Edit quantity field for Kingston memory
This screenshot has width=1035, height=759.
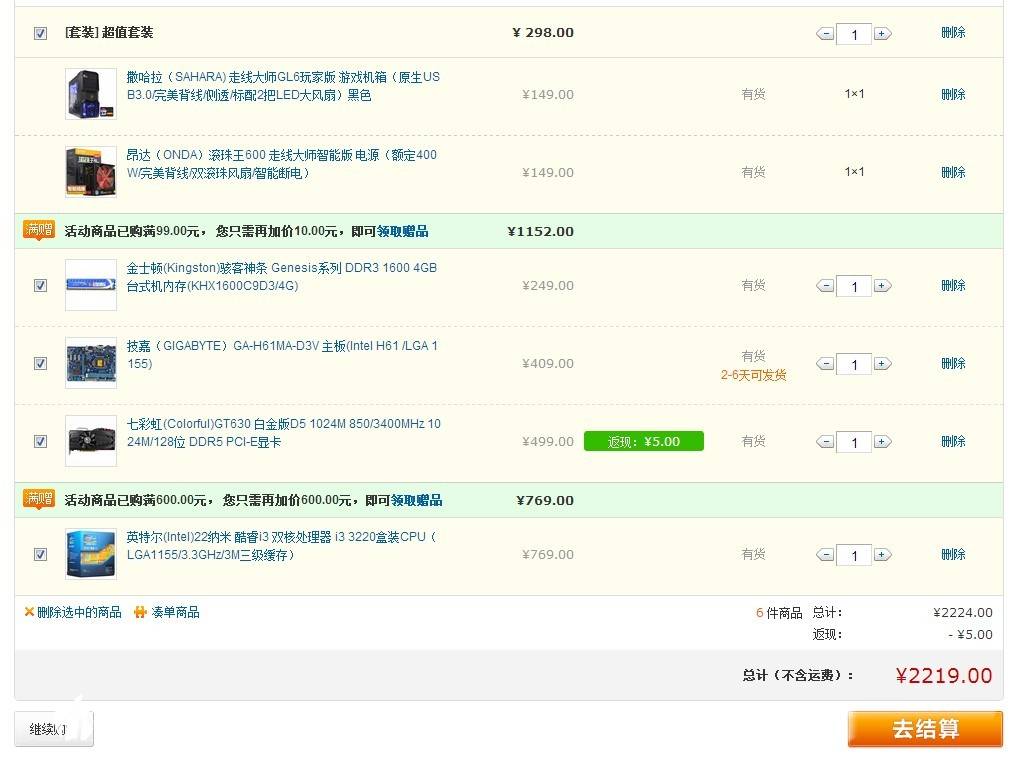tap(854, 287)
